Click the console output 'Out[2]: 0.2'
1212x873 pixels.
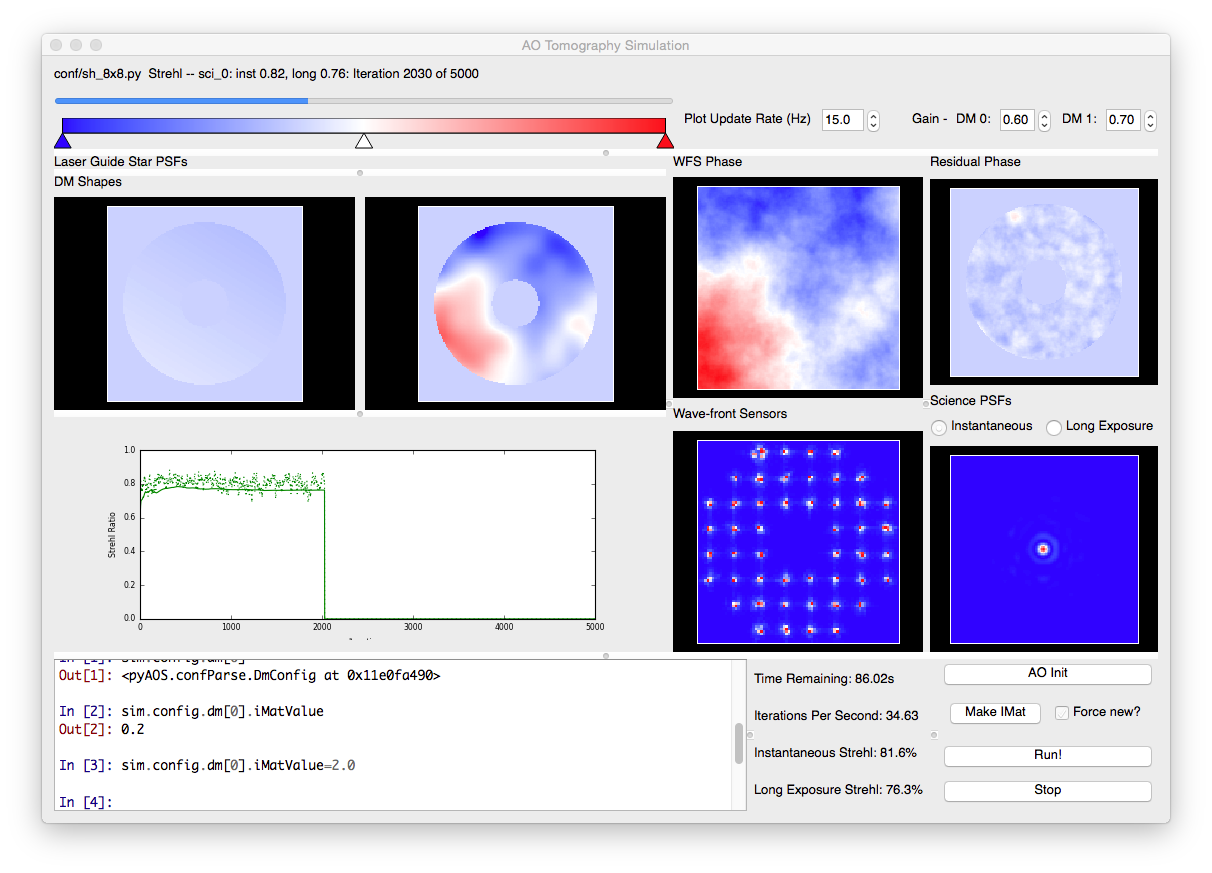[x=101, y=729]
